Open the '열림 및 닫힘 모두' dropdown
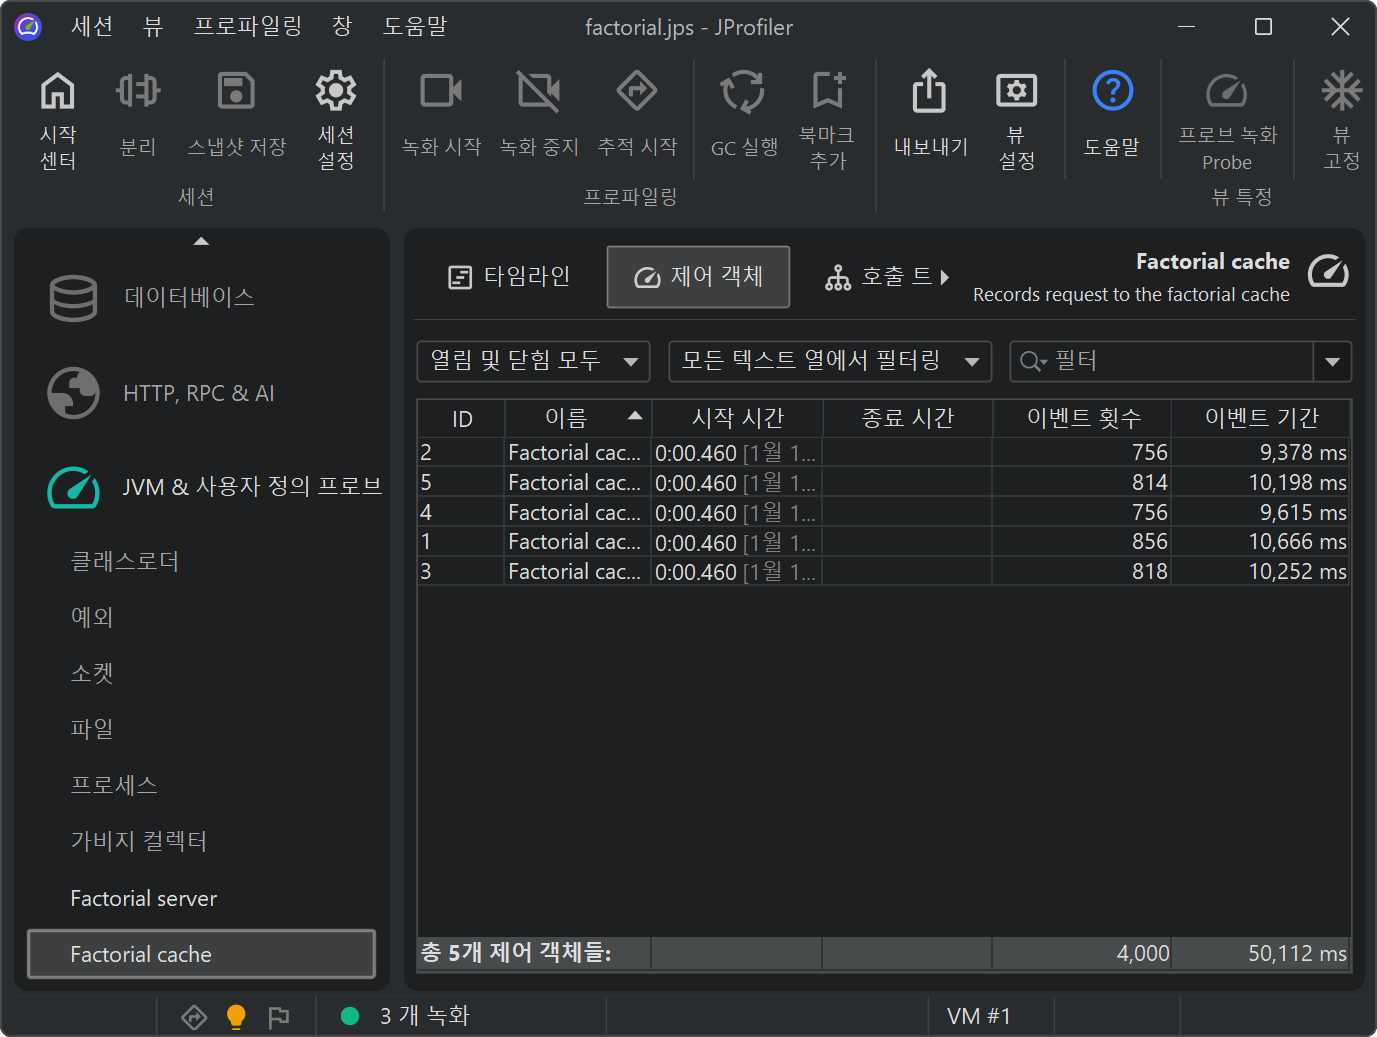 point(533,361)
